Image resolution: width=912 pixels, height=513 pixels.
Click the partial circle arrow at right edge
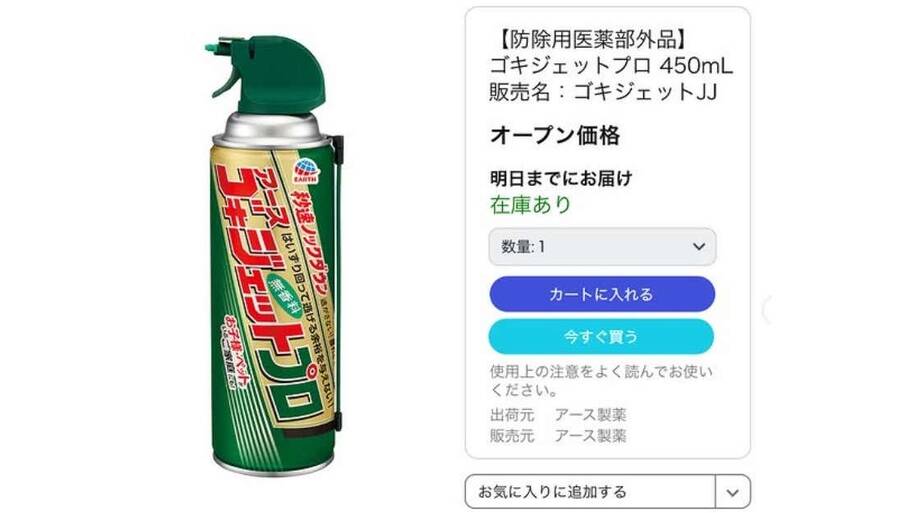pyautogui.click(x=767, y=309)
